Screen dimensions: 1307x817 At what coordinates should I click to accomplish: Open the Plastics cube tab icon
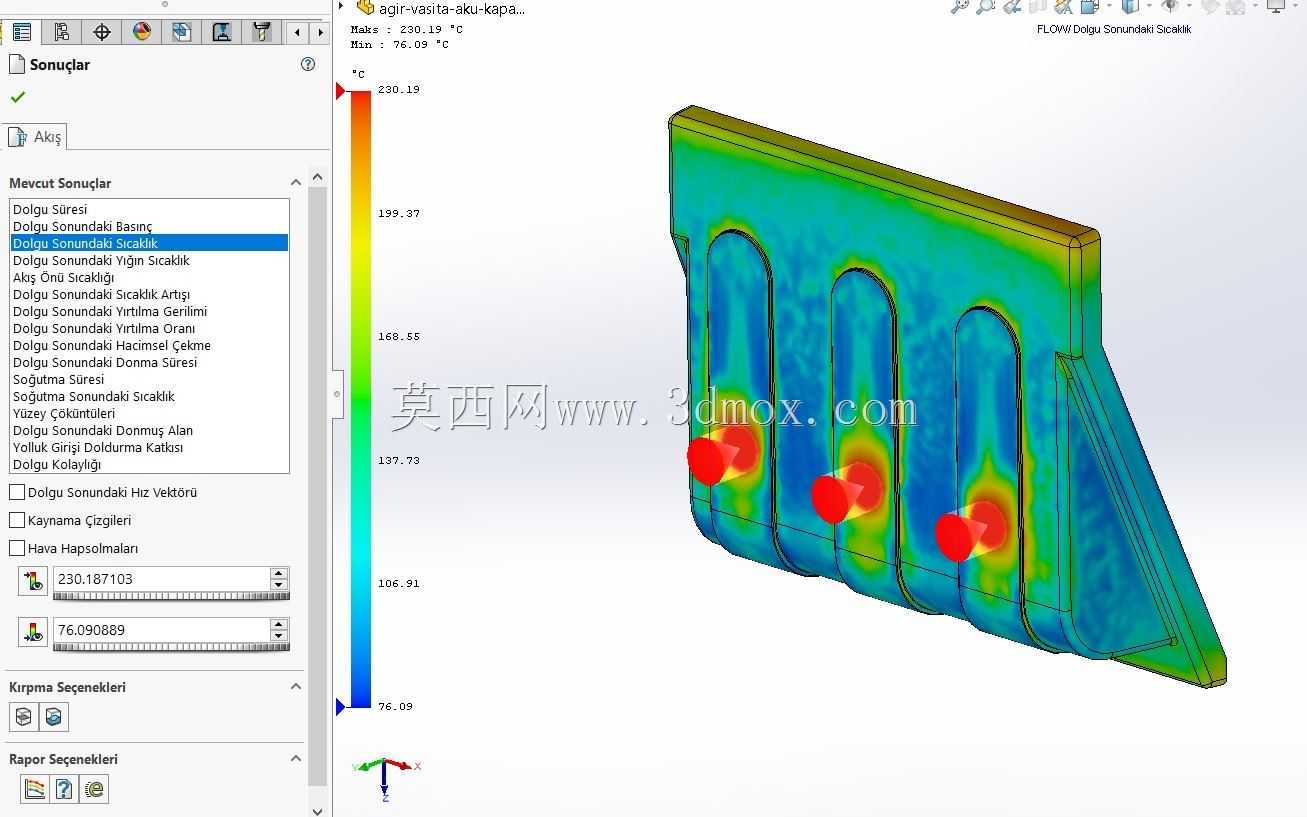(181, 32)
